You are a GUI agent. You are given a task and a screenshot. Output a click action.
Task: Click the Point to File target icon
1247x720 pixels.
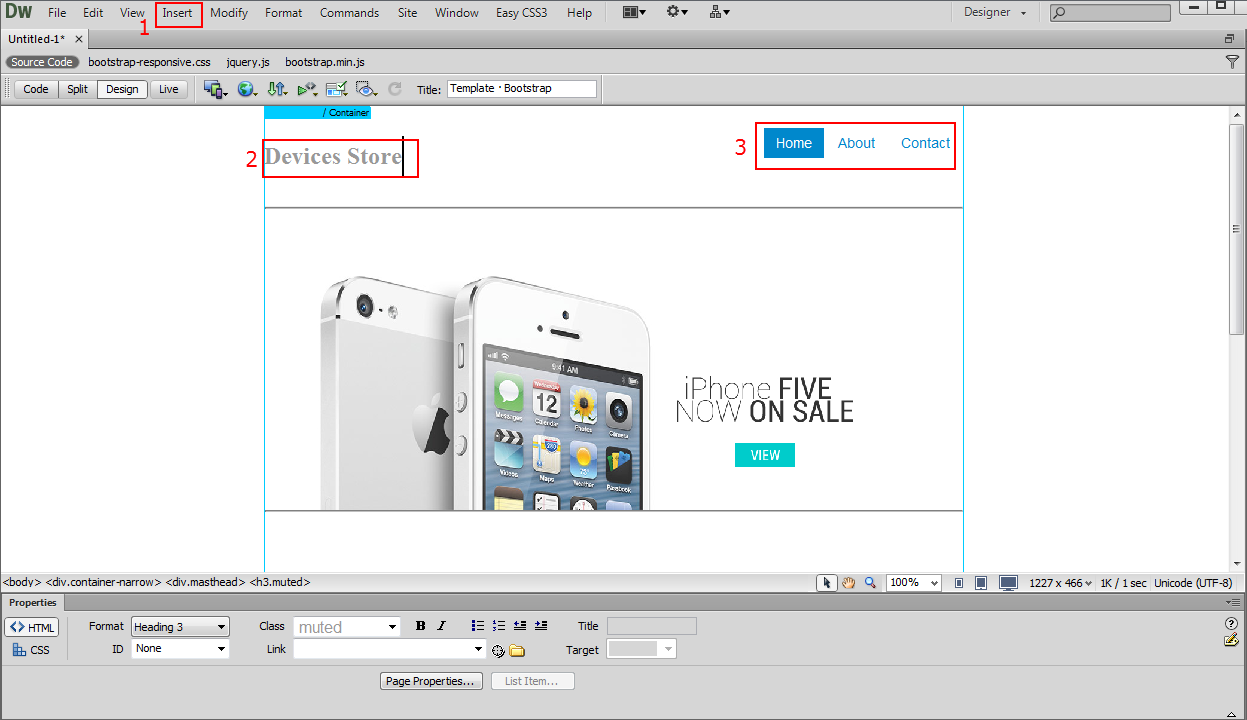pos(498,651)
